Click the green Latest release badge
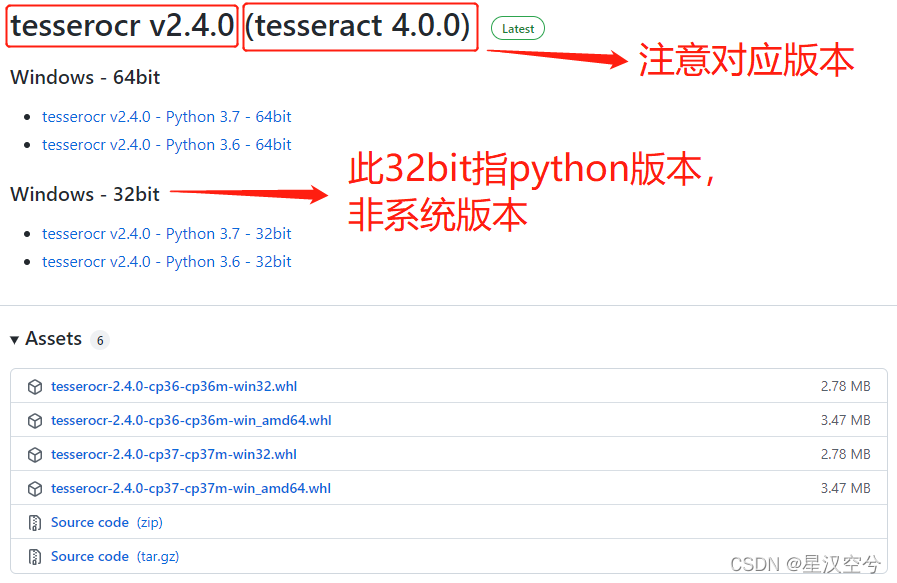 click(518, 29)
